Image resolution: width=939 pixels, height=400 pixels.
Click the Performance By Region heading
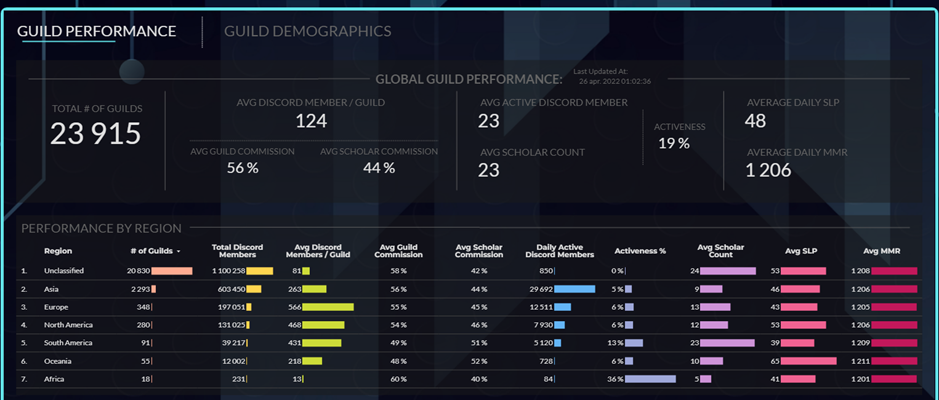point(101,228)
